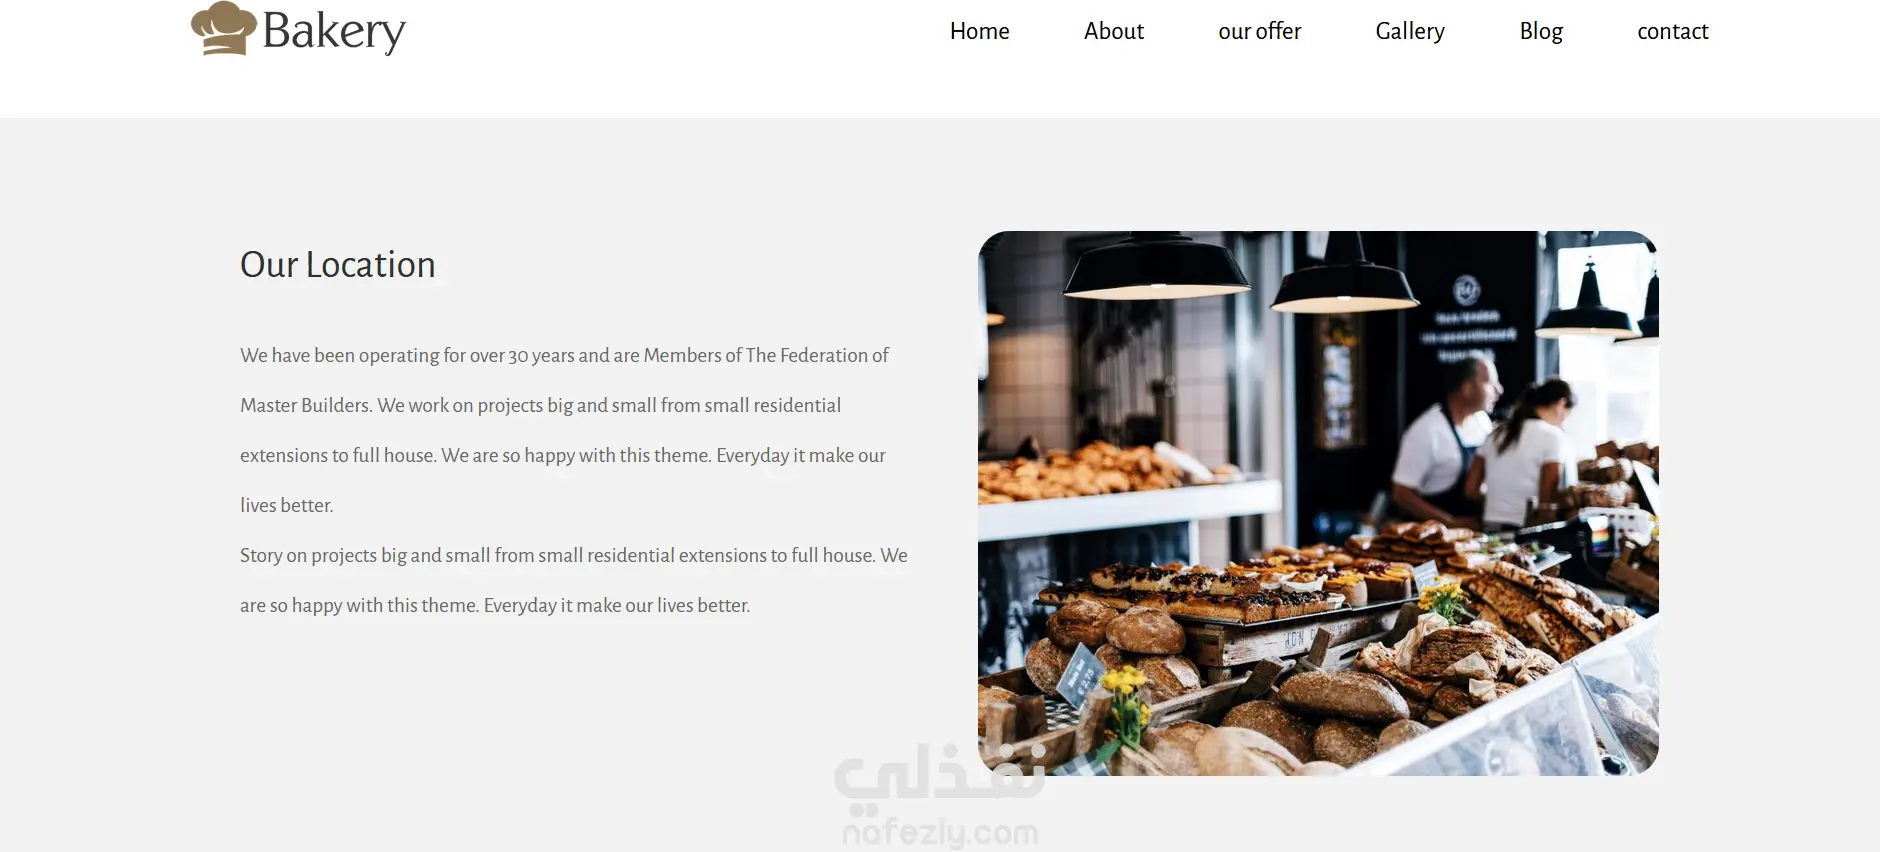The image size is (1880, 852).
Task: Visit the Blog section
Action: coord(1540,32)
